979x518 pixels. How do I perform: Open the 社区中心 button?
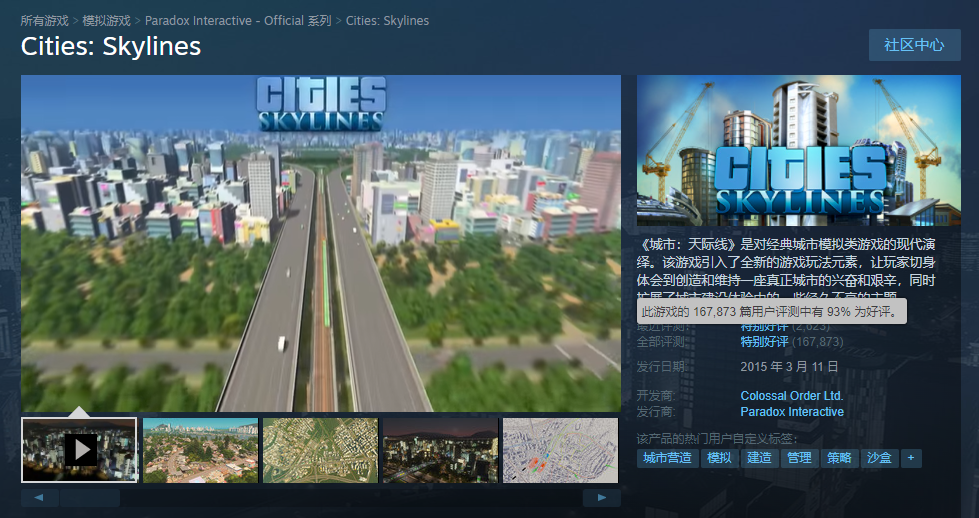[914, 45]
